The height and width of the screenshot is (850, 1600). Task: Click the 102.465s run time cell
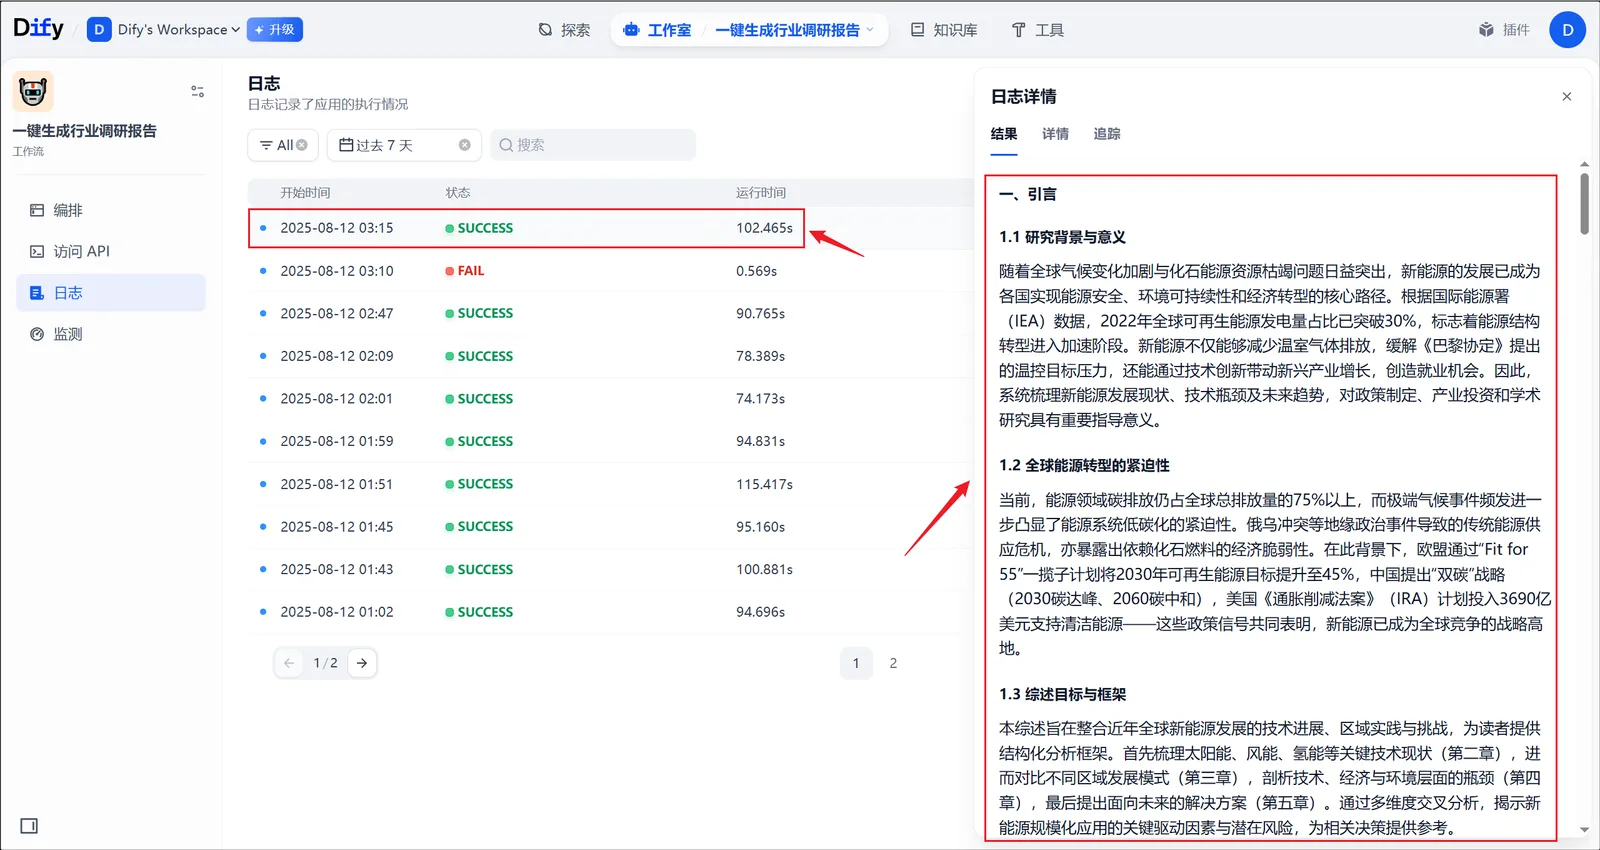click(x=764, y=228)
